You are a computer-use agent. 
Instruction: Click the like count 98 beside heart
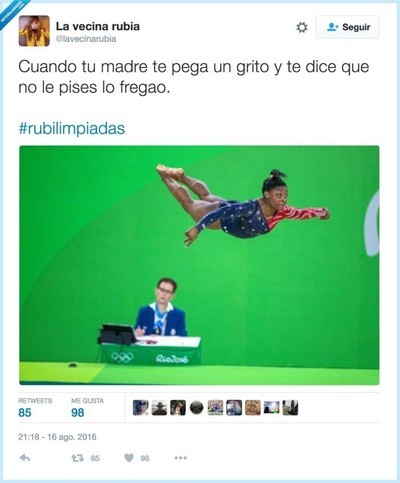145,458
